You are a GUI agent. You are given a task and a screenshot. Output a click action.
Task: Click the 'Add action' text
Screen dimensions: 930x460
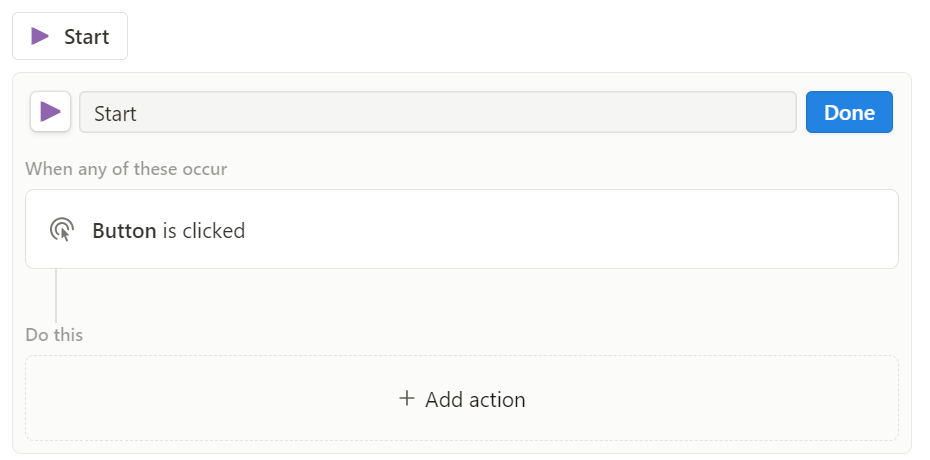point(475,400)
